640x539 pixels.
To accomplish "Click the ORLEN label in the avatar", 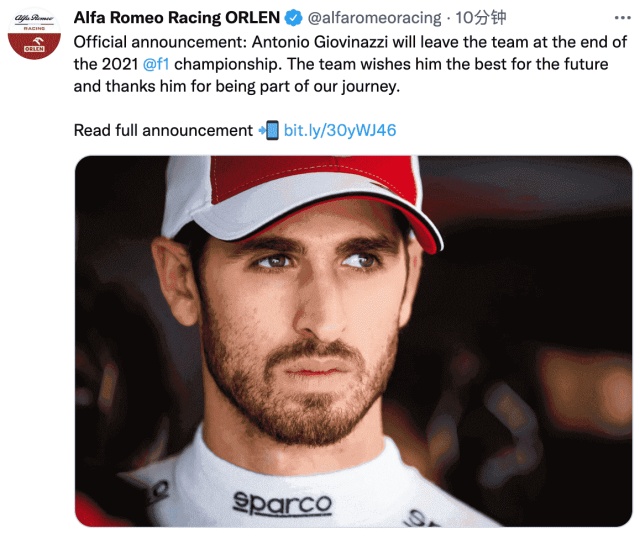I will coord(33,48).
